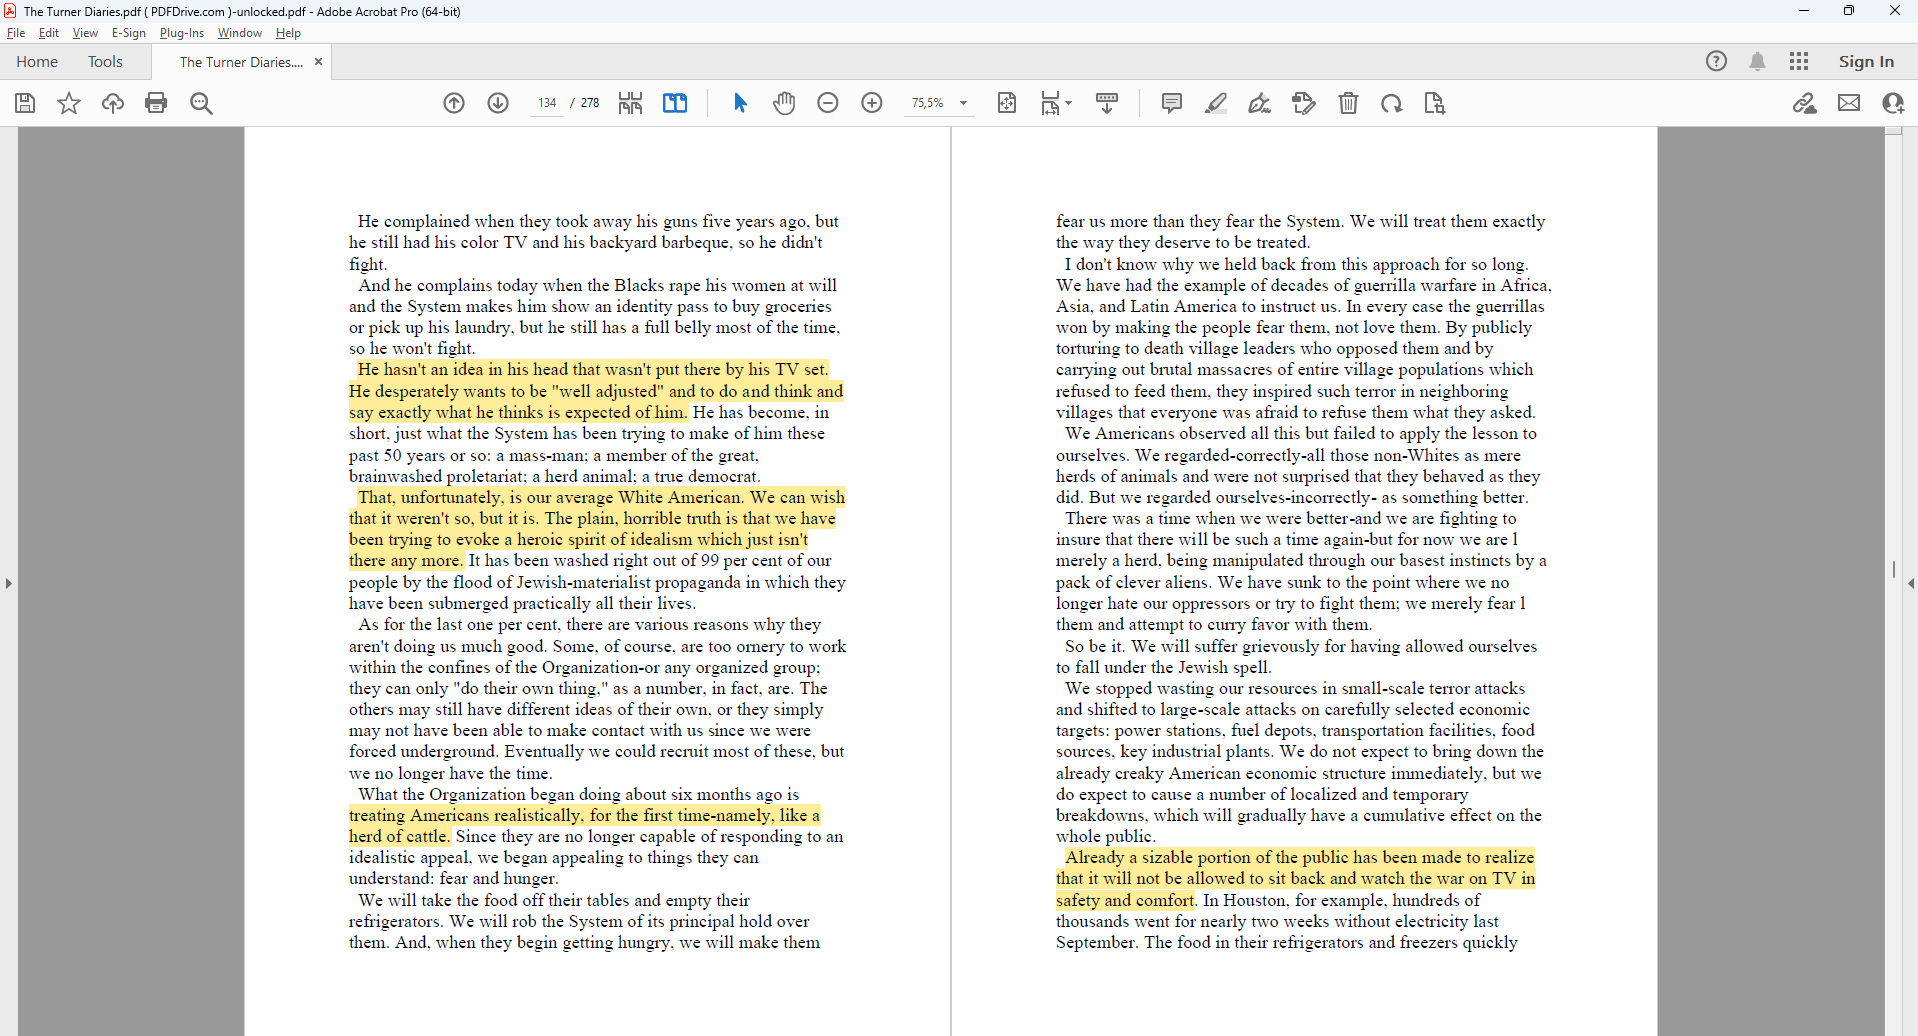The height and width of the screenshot is (1036, 1918).
Task: Click the page number input field
Action: (x=546, y=103)
